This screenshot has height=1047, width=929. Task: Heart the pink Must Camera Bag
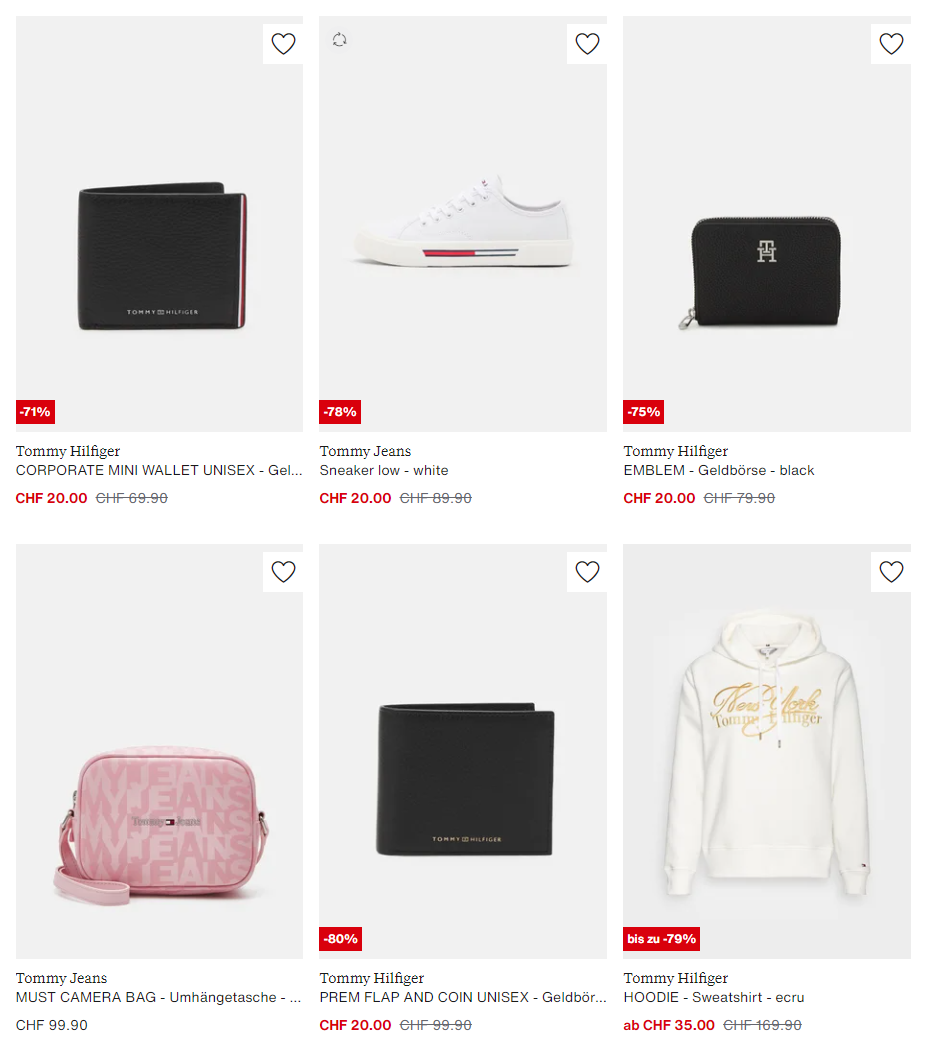pyautogui.click(x=283, y=572)
